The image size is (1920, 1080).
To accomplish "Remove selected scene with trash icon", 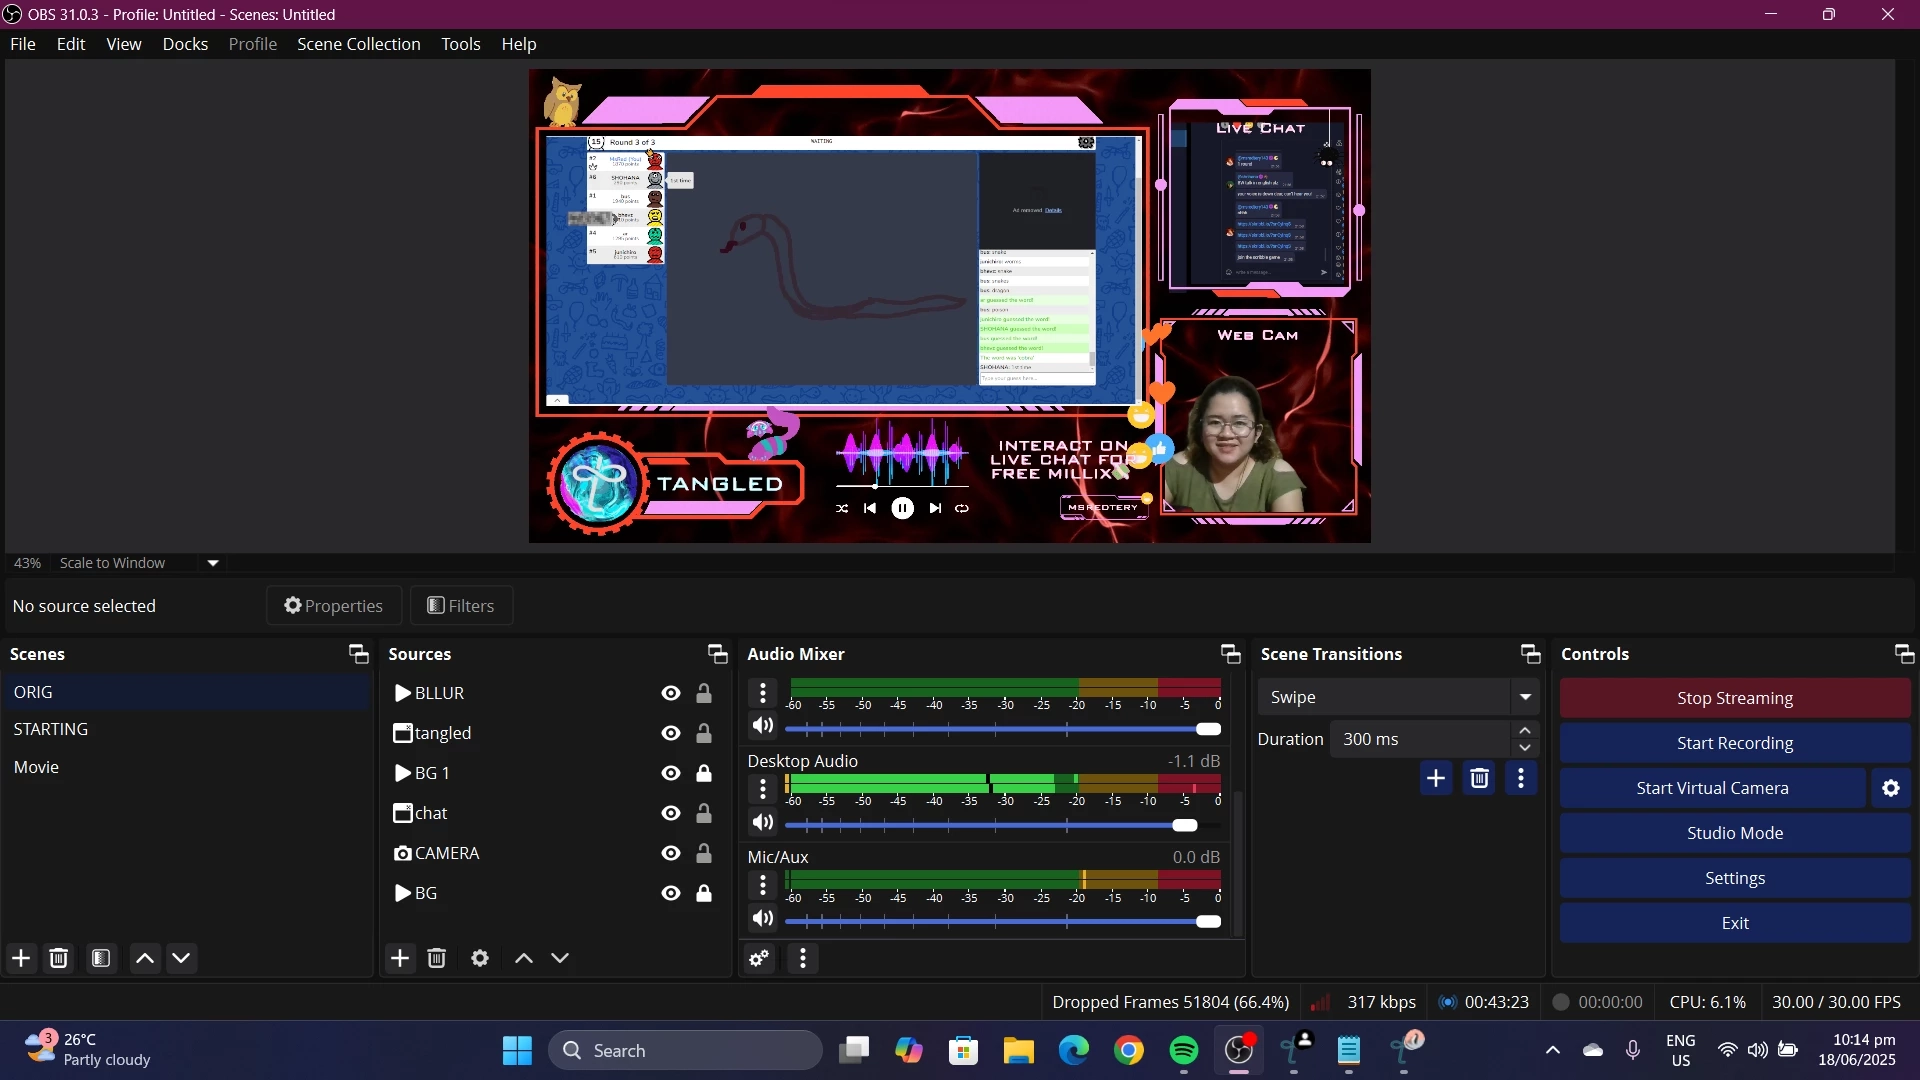I will click(x=59, y=958).
